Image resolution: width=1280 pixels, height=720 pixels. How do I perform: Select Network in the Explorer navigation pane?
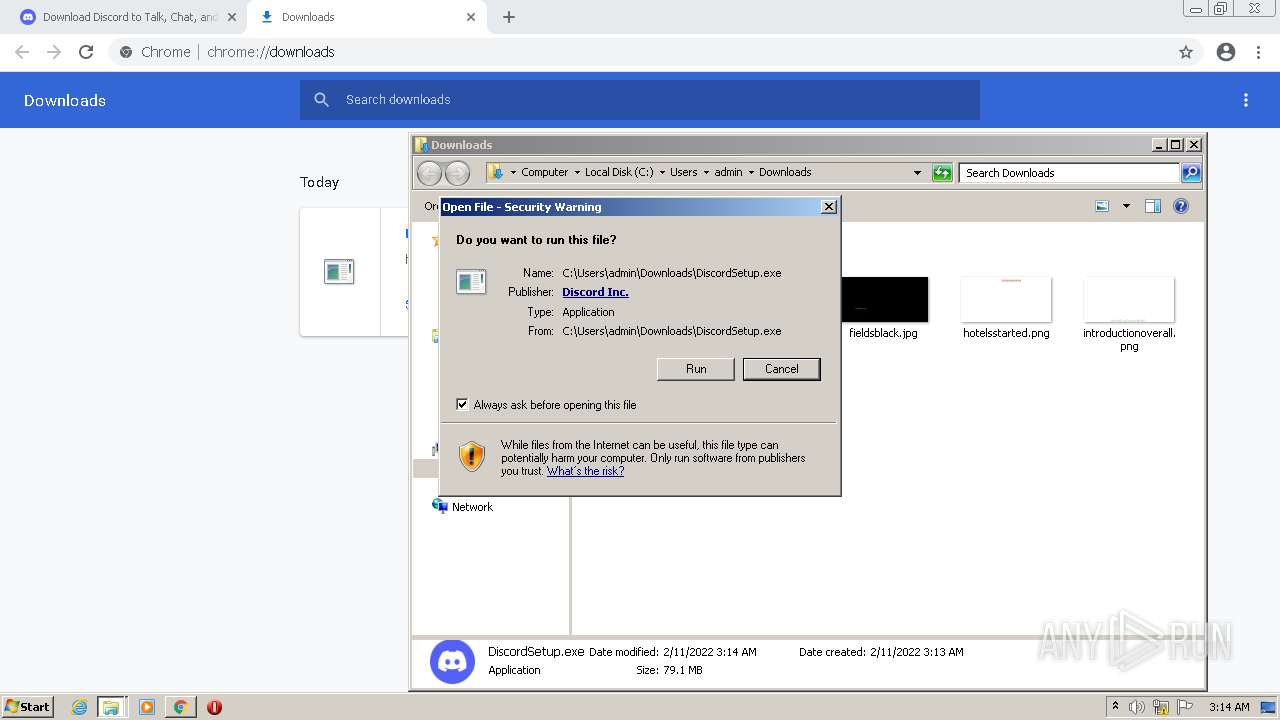point(472,507)
